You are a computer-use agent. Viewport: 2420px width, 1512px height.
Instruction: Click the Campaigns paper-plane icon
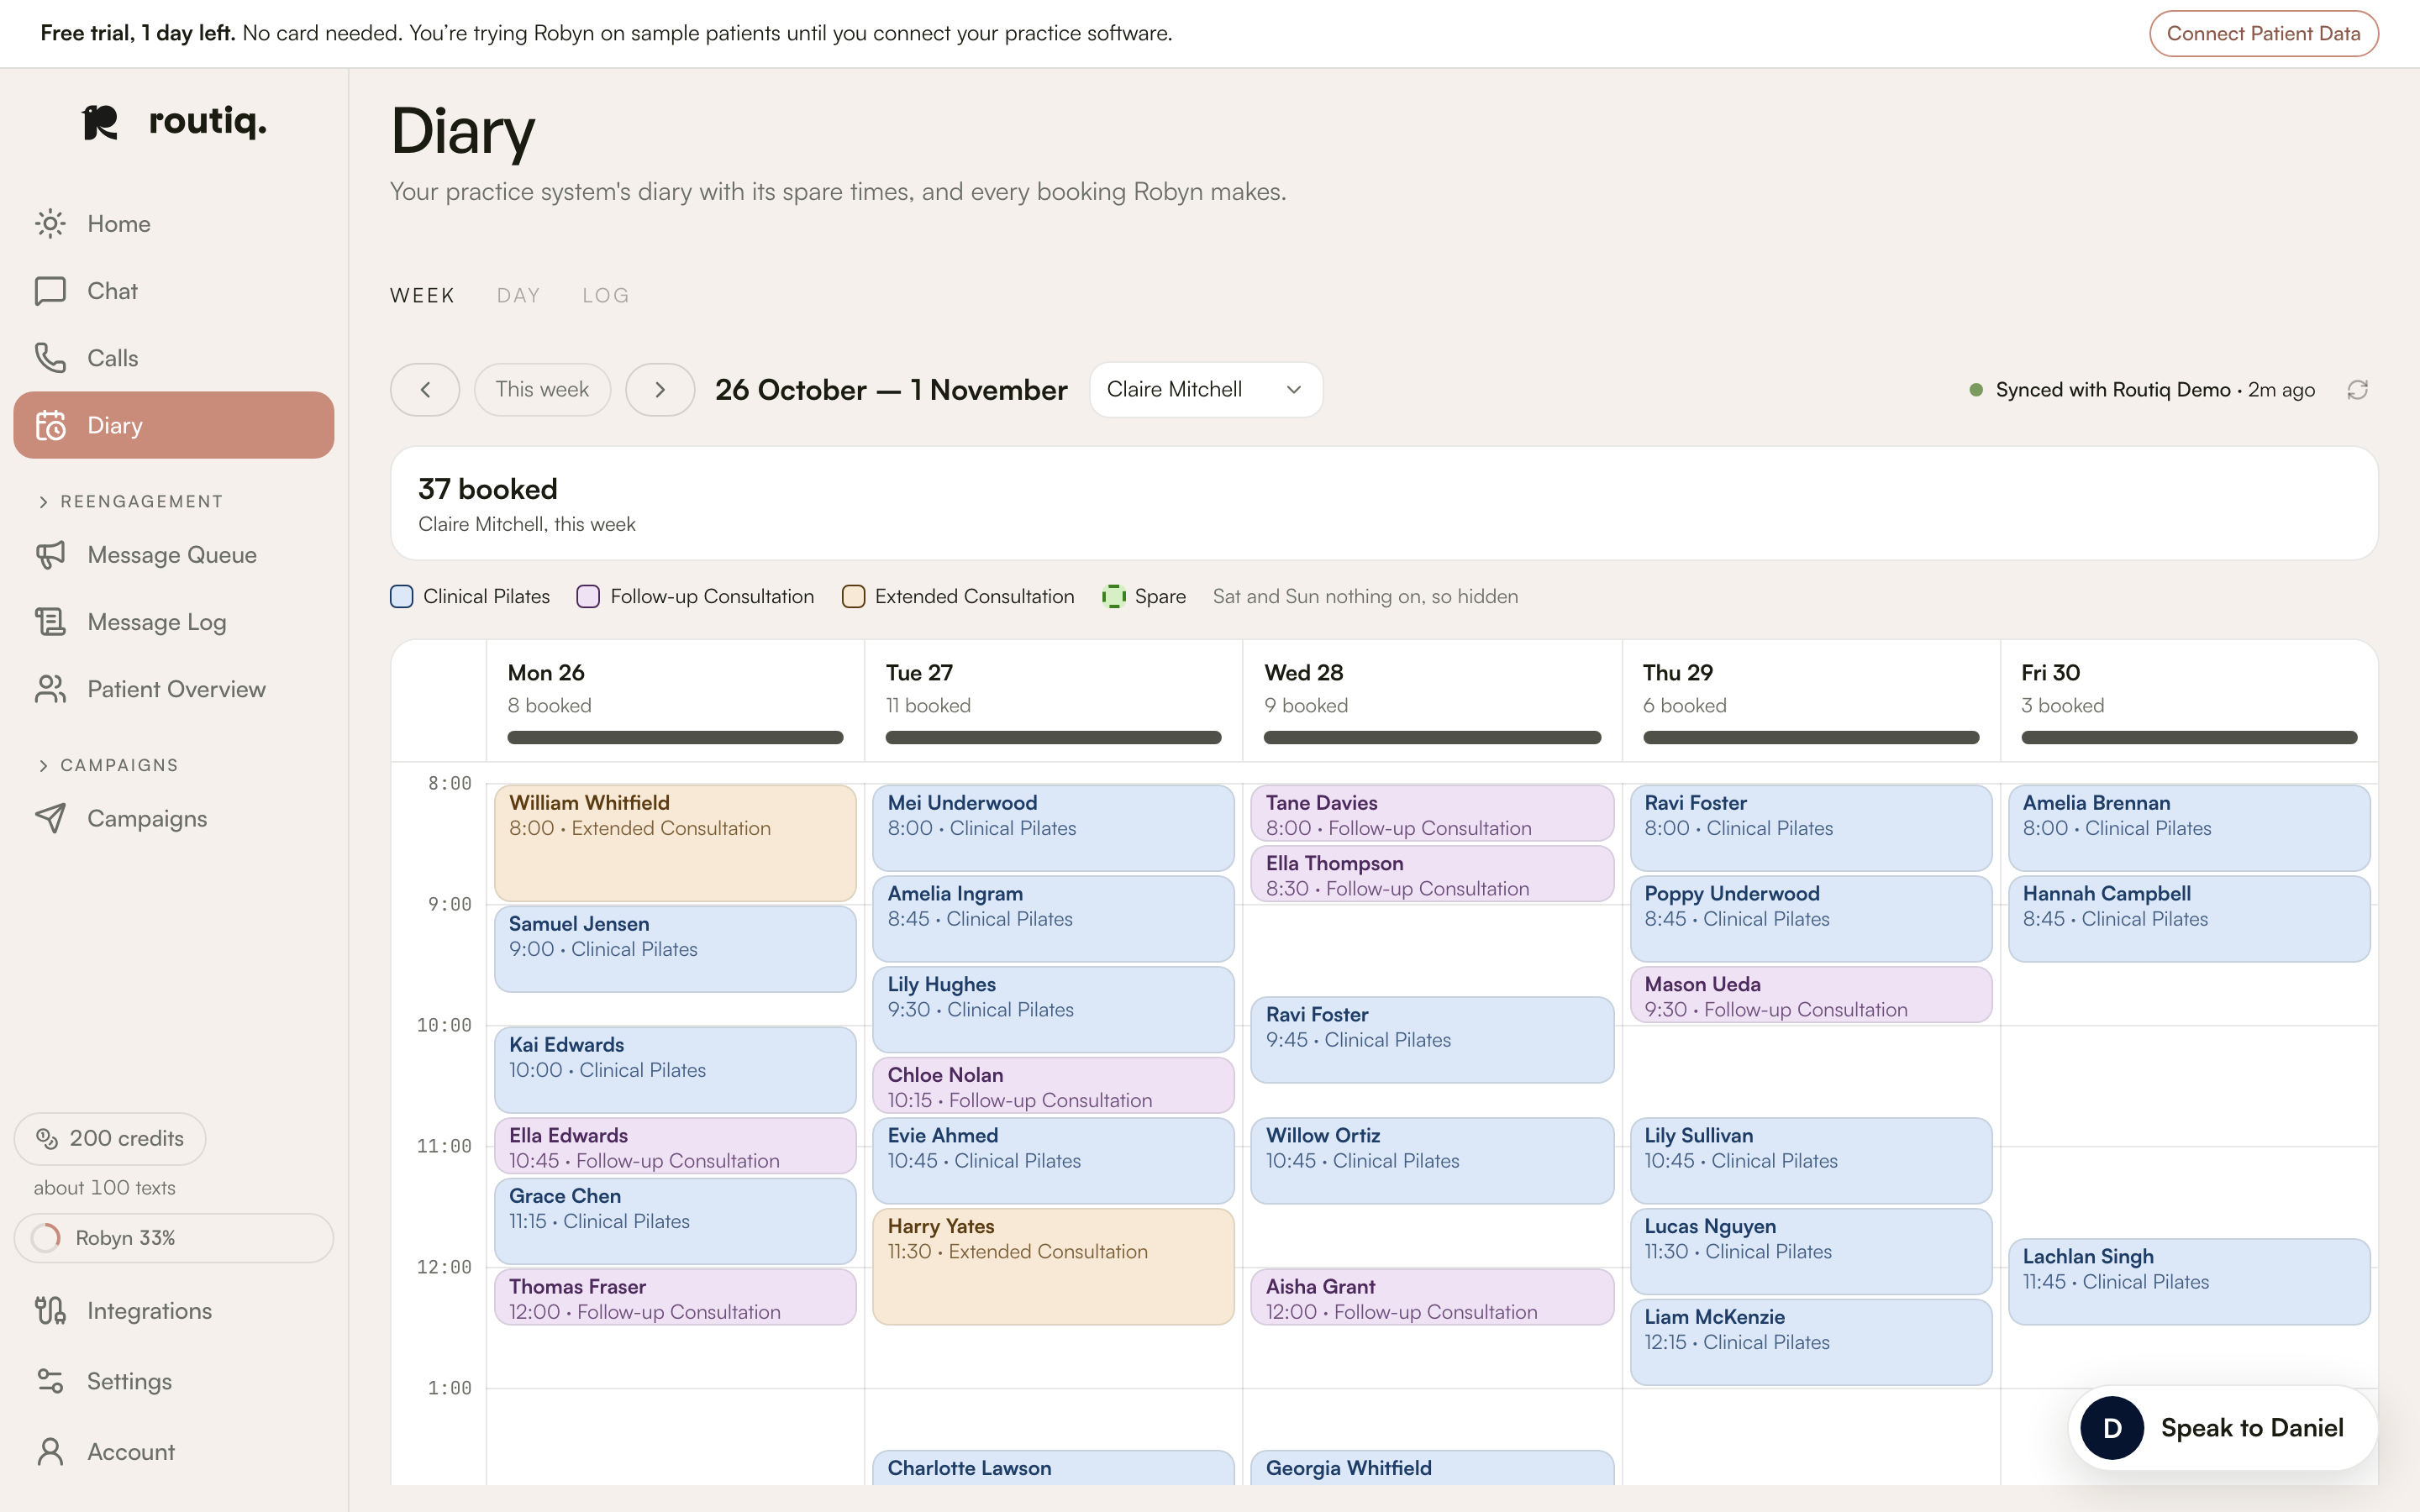click(50, 818)
